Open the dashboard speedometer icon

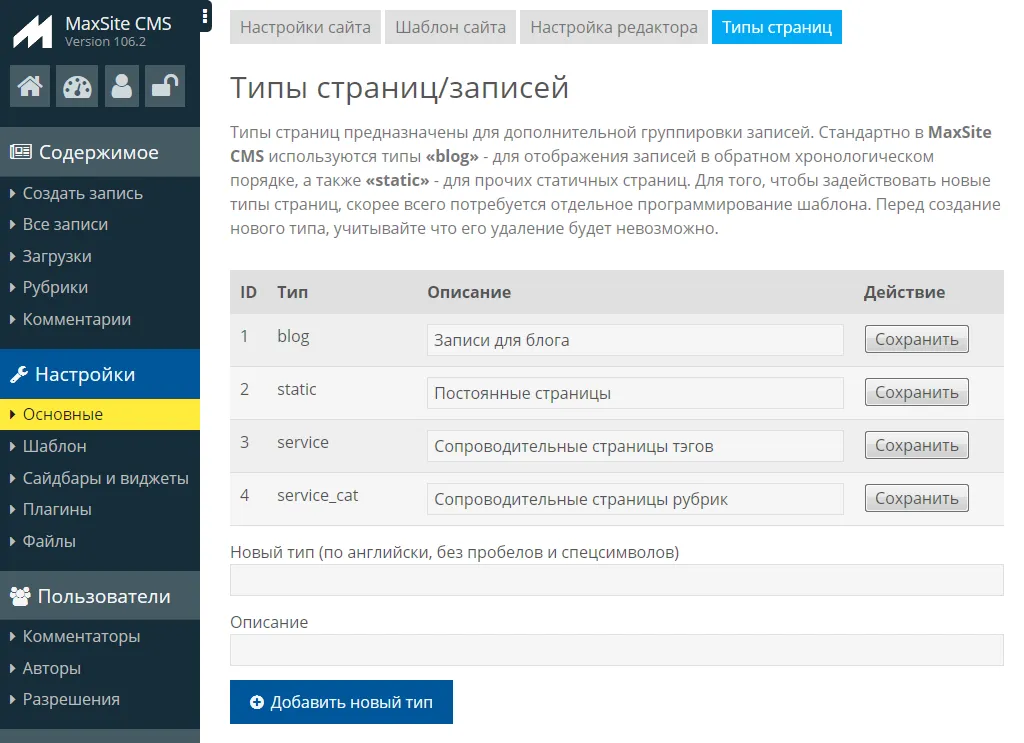76,87
